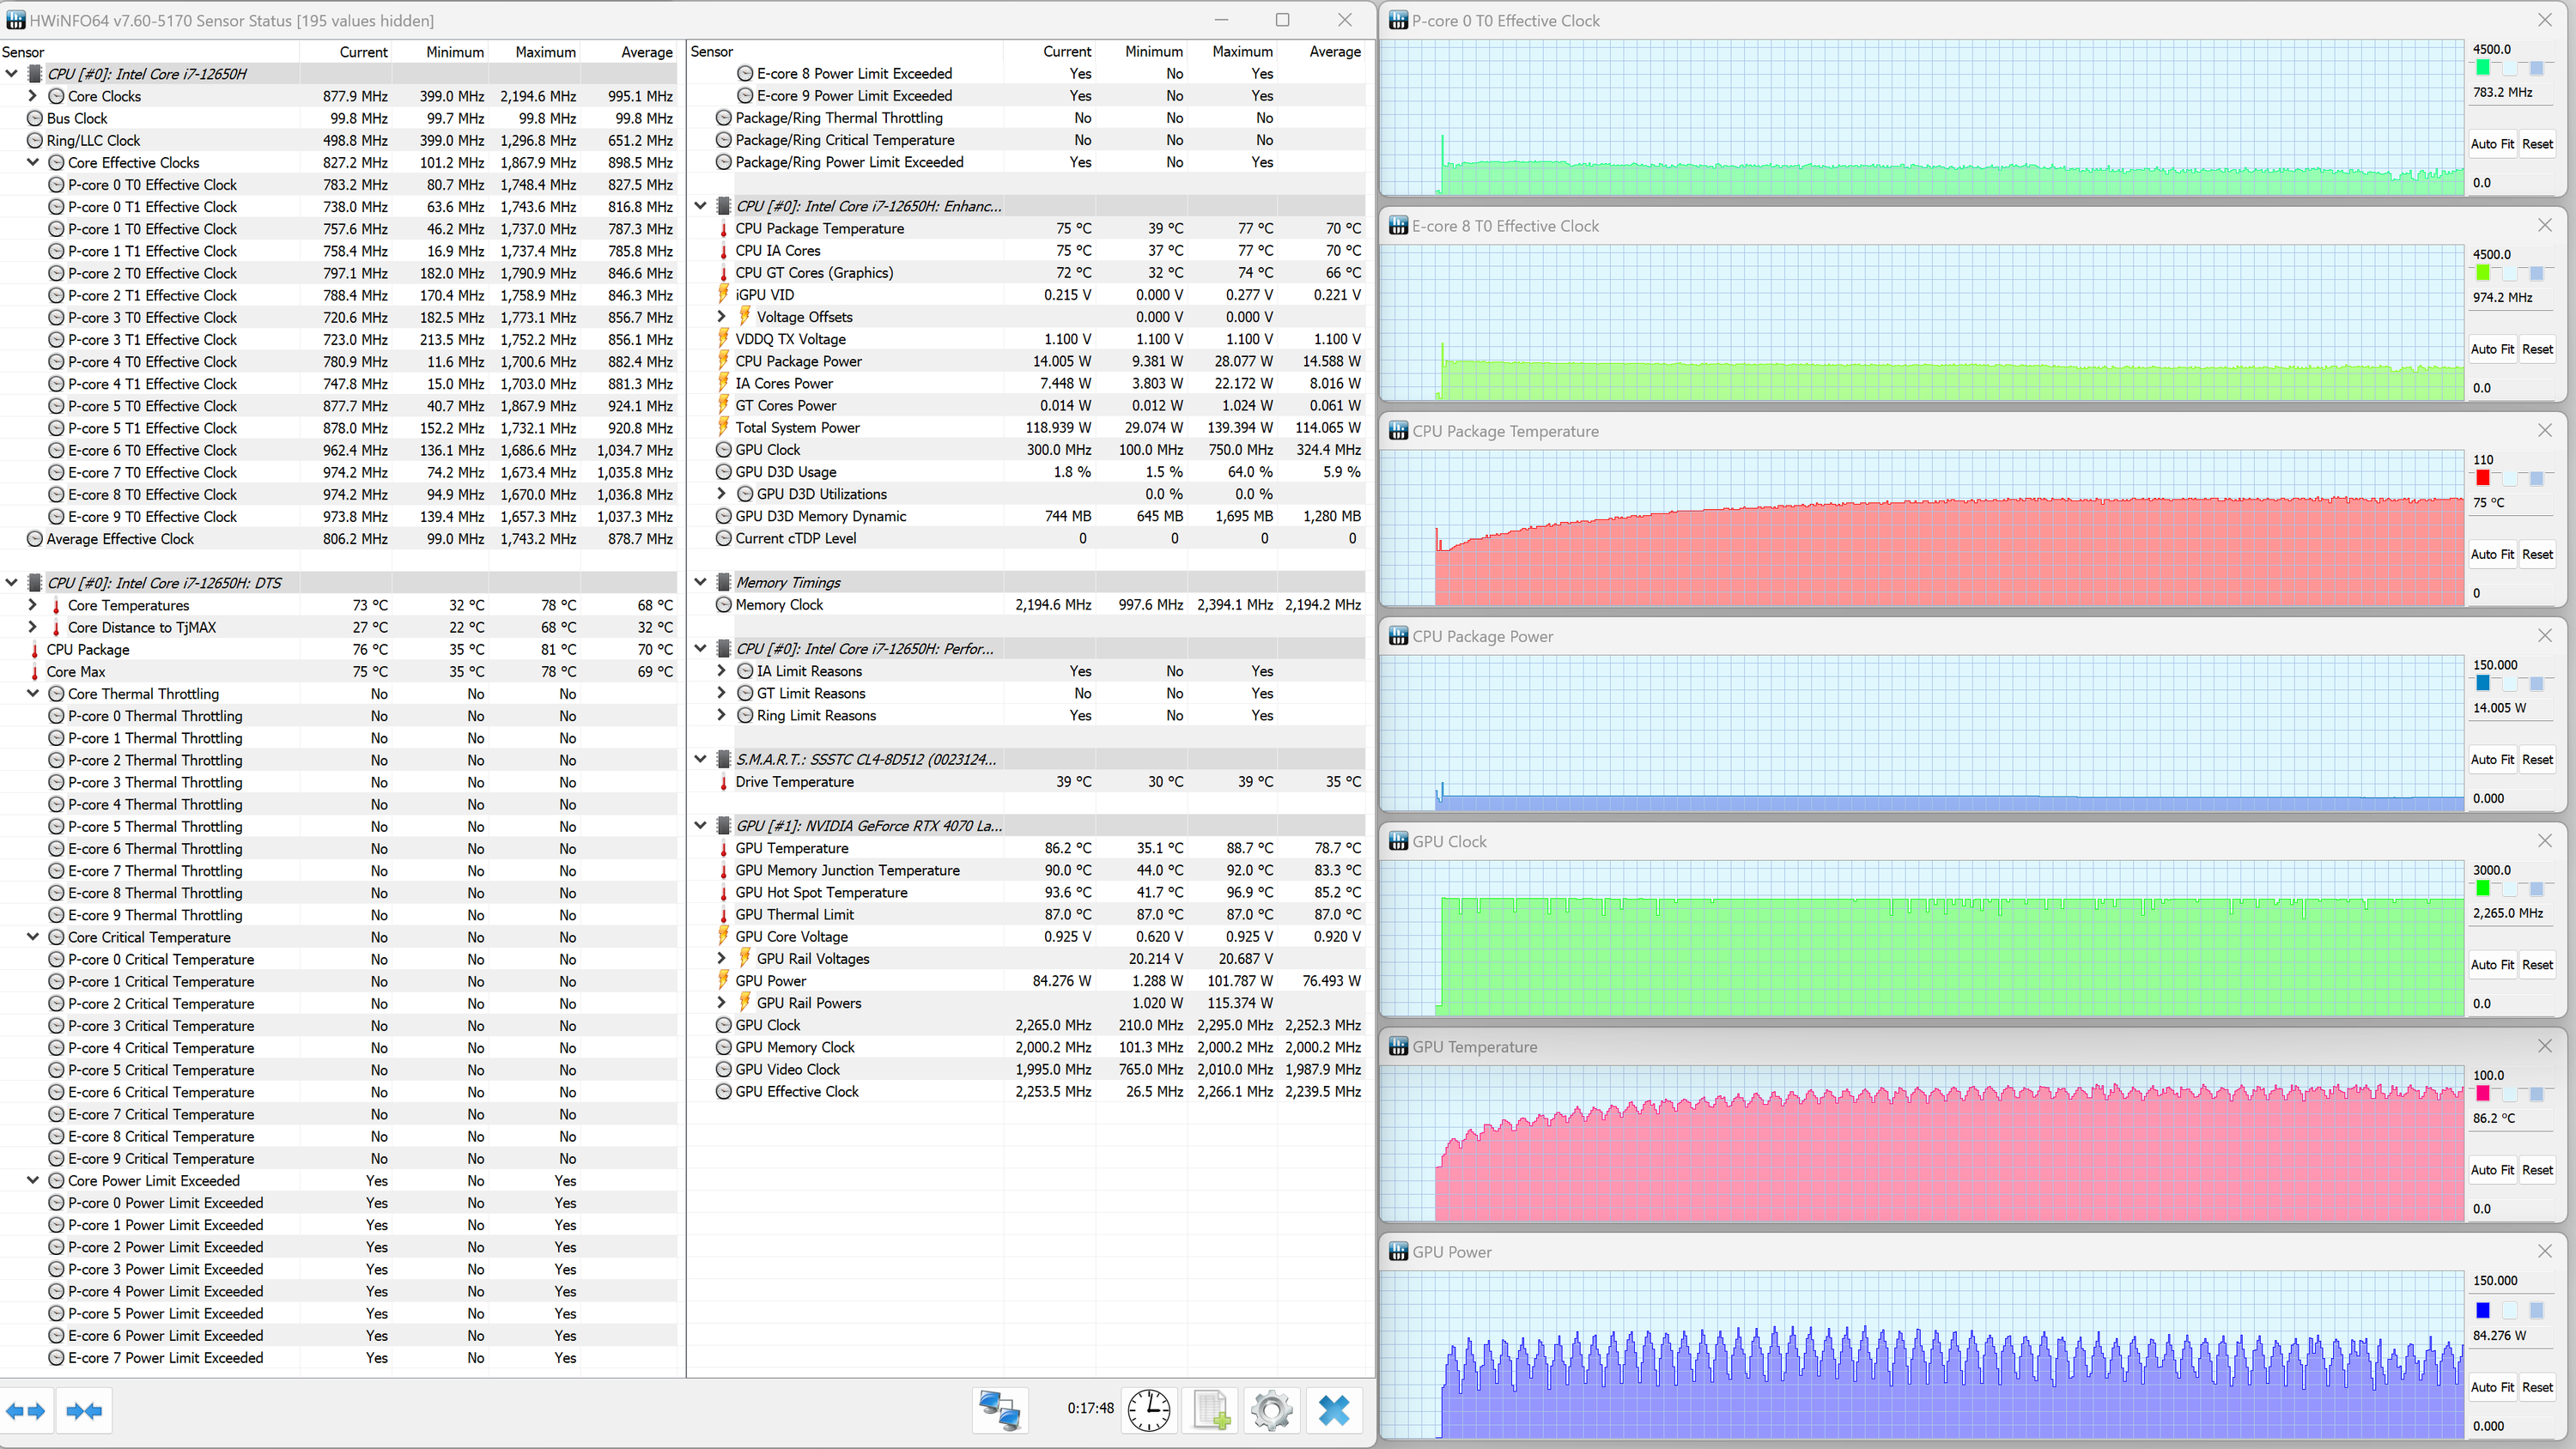This screenshot has width=2576, height=1449.
Task: Open sensor settings gear icon
Action: 1272,1410
